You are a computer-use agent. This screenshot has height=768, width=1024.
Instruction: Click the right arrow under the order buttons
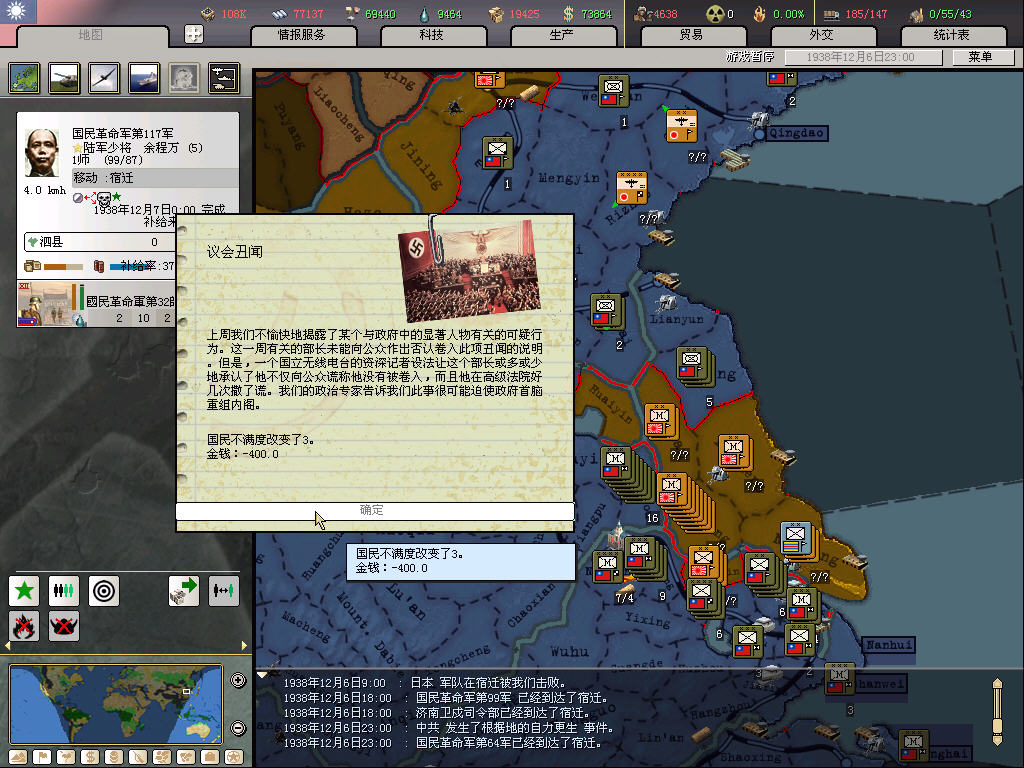tap(244, 646)
